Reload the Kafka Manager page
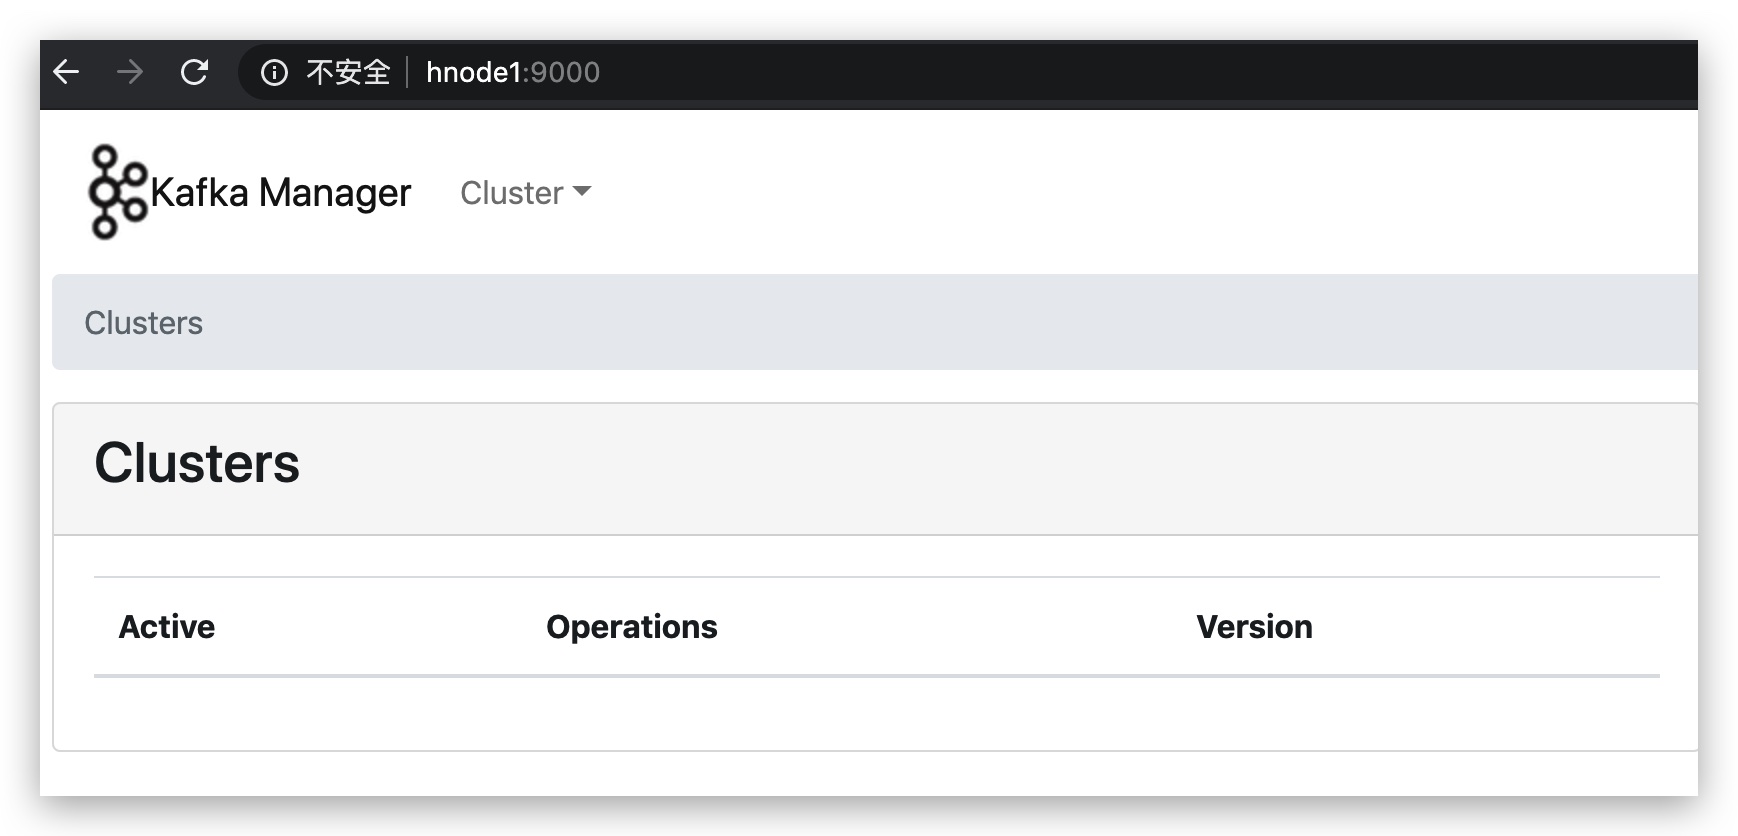 pos(194,72)
